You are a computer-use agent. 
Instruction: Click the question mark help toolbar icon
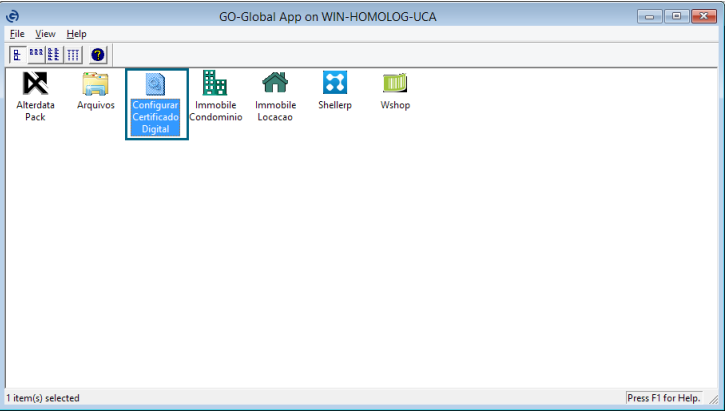(97, 55)
